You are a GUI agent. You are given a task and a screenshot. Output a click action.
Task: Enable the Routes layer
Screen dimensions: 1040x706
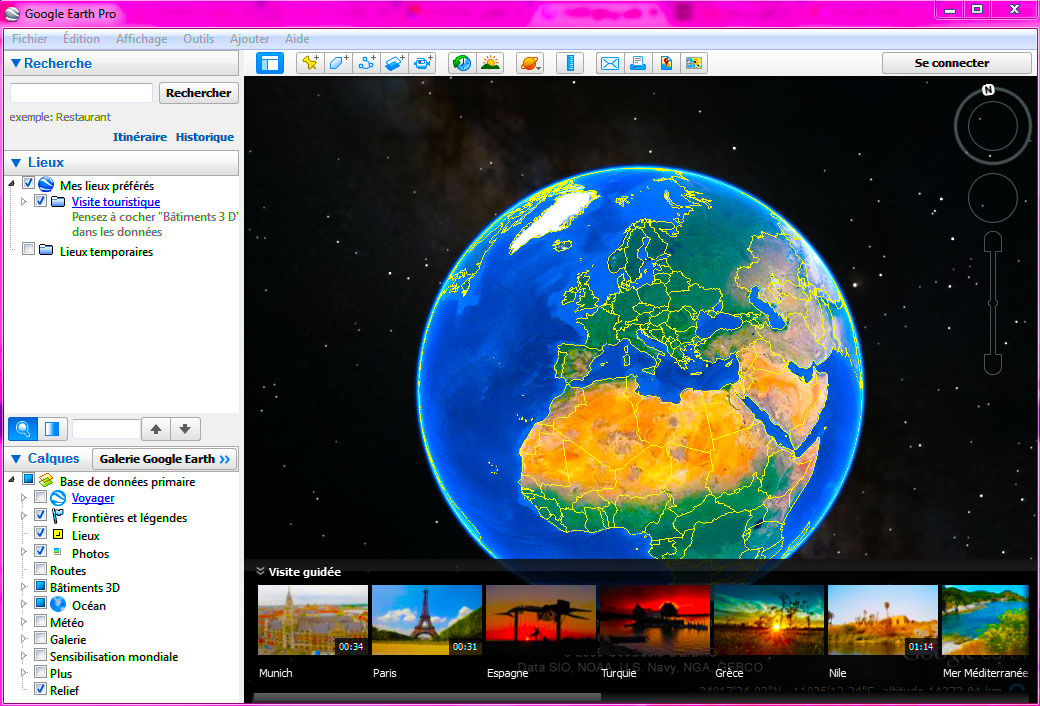tap(40, 569)
